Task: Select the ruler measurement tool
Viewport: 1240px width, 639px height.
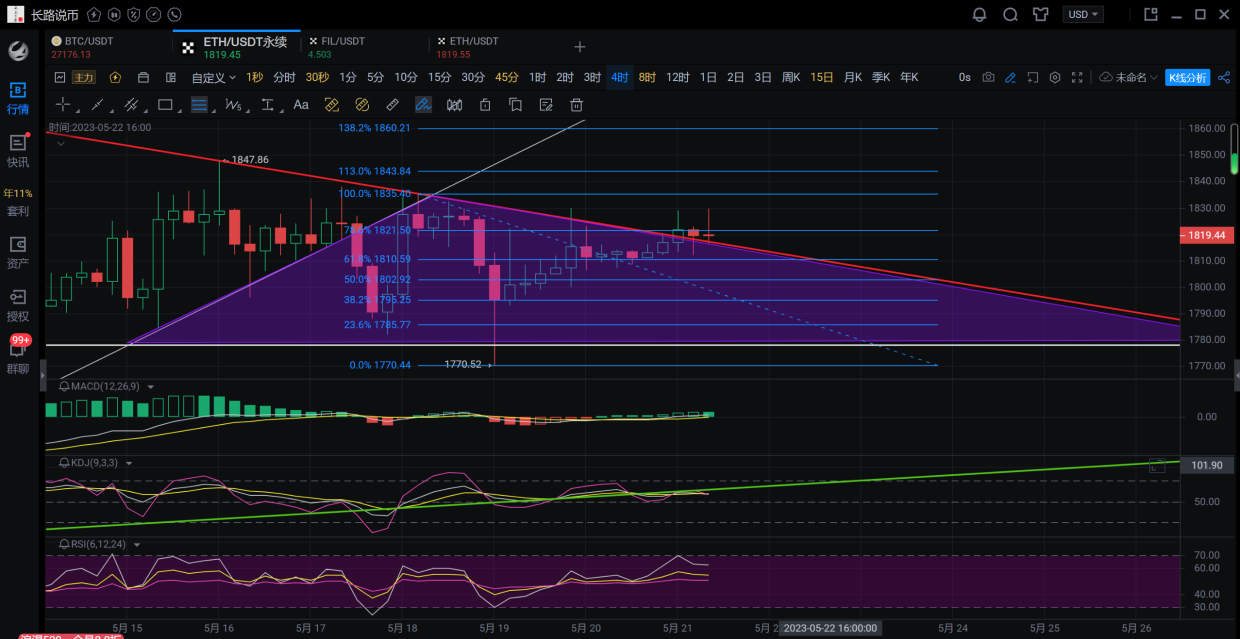Action: click(393, 104)
